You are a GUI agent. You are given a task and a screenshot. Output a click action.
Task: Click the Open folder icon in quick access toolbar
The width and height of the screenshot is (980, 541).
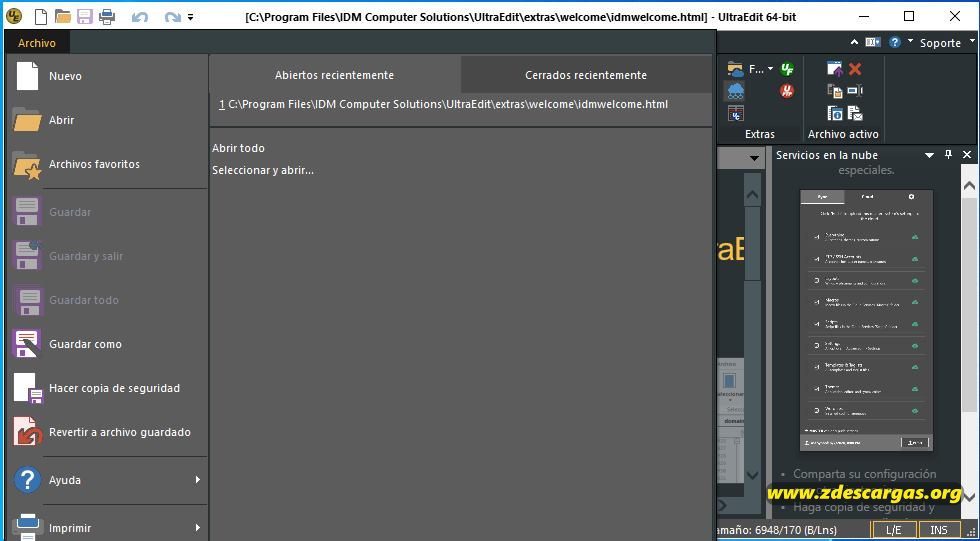(62, 17)
